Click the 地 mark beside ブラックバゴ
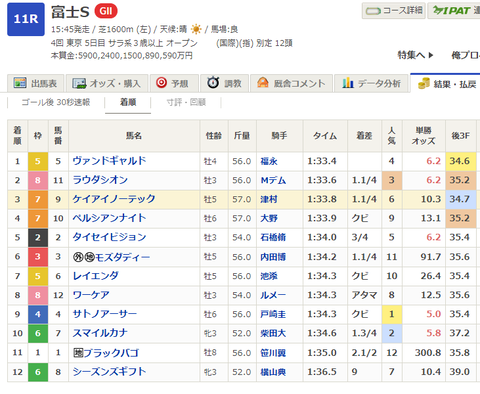Image resolution: width=480 pixels, height=394 pixels. [78, 353]
